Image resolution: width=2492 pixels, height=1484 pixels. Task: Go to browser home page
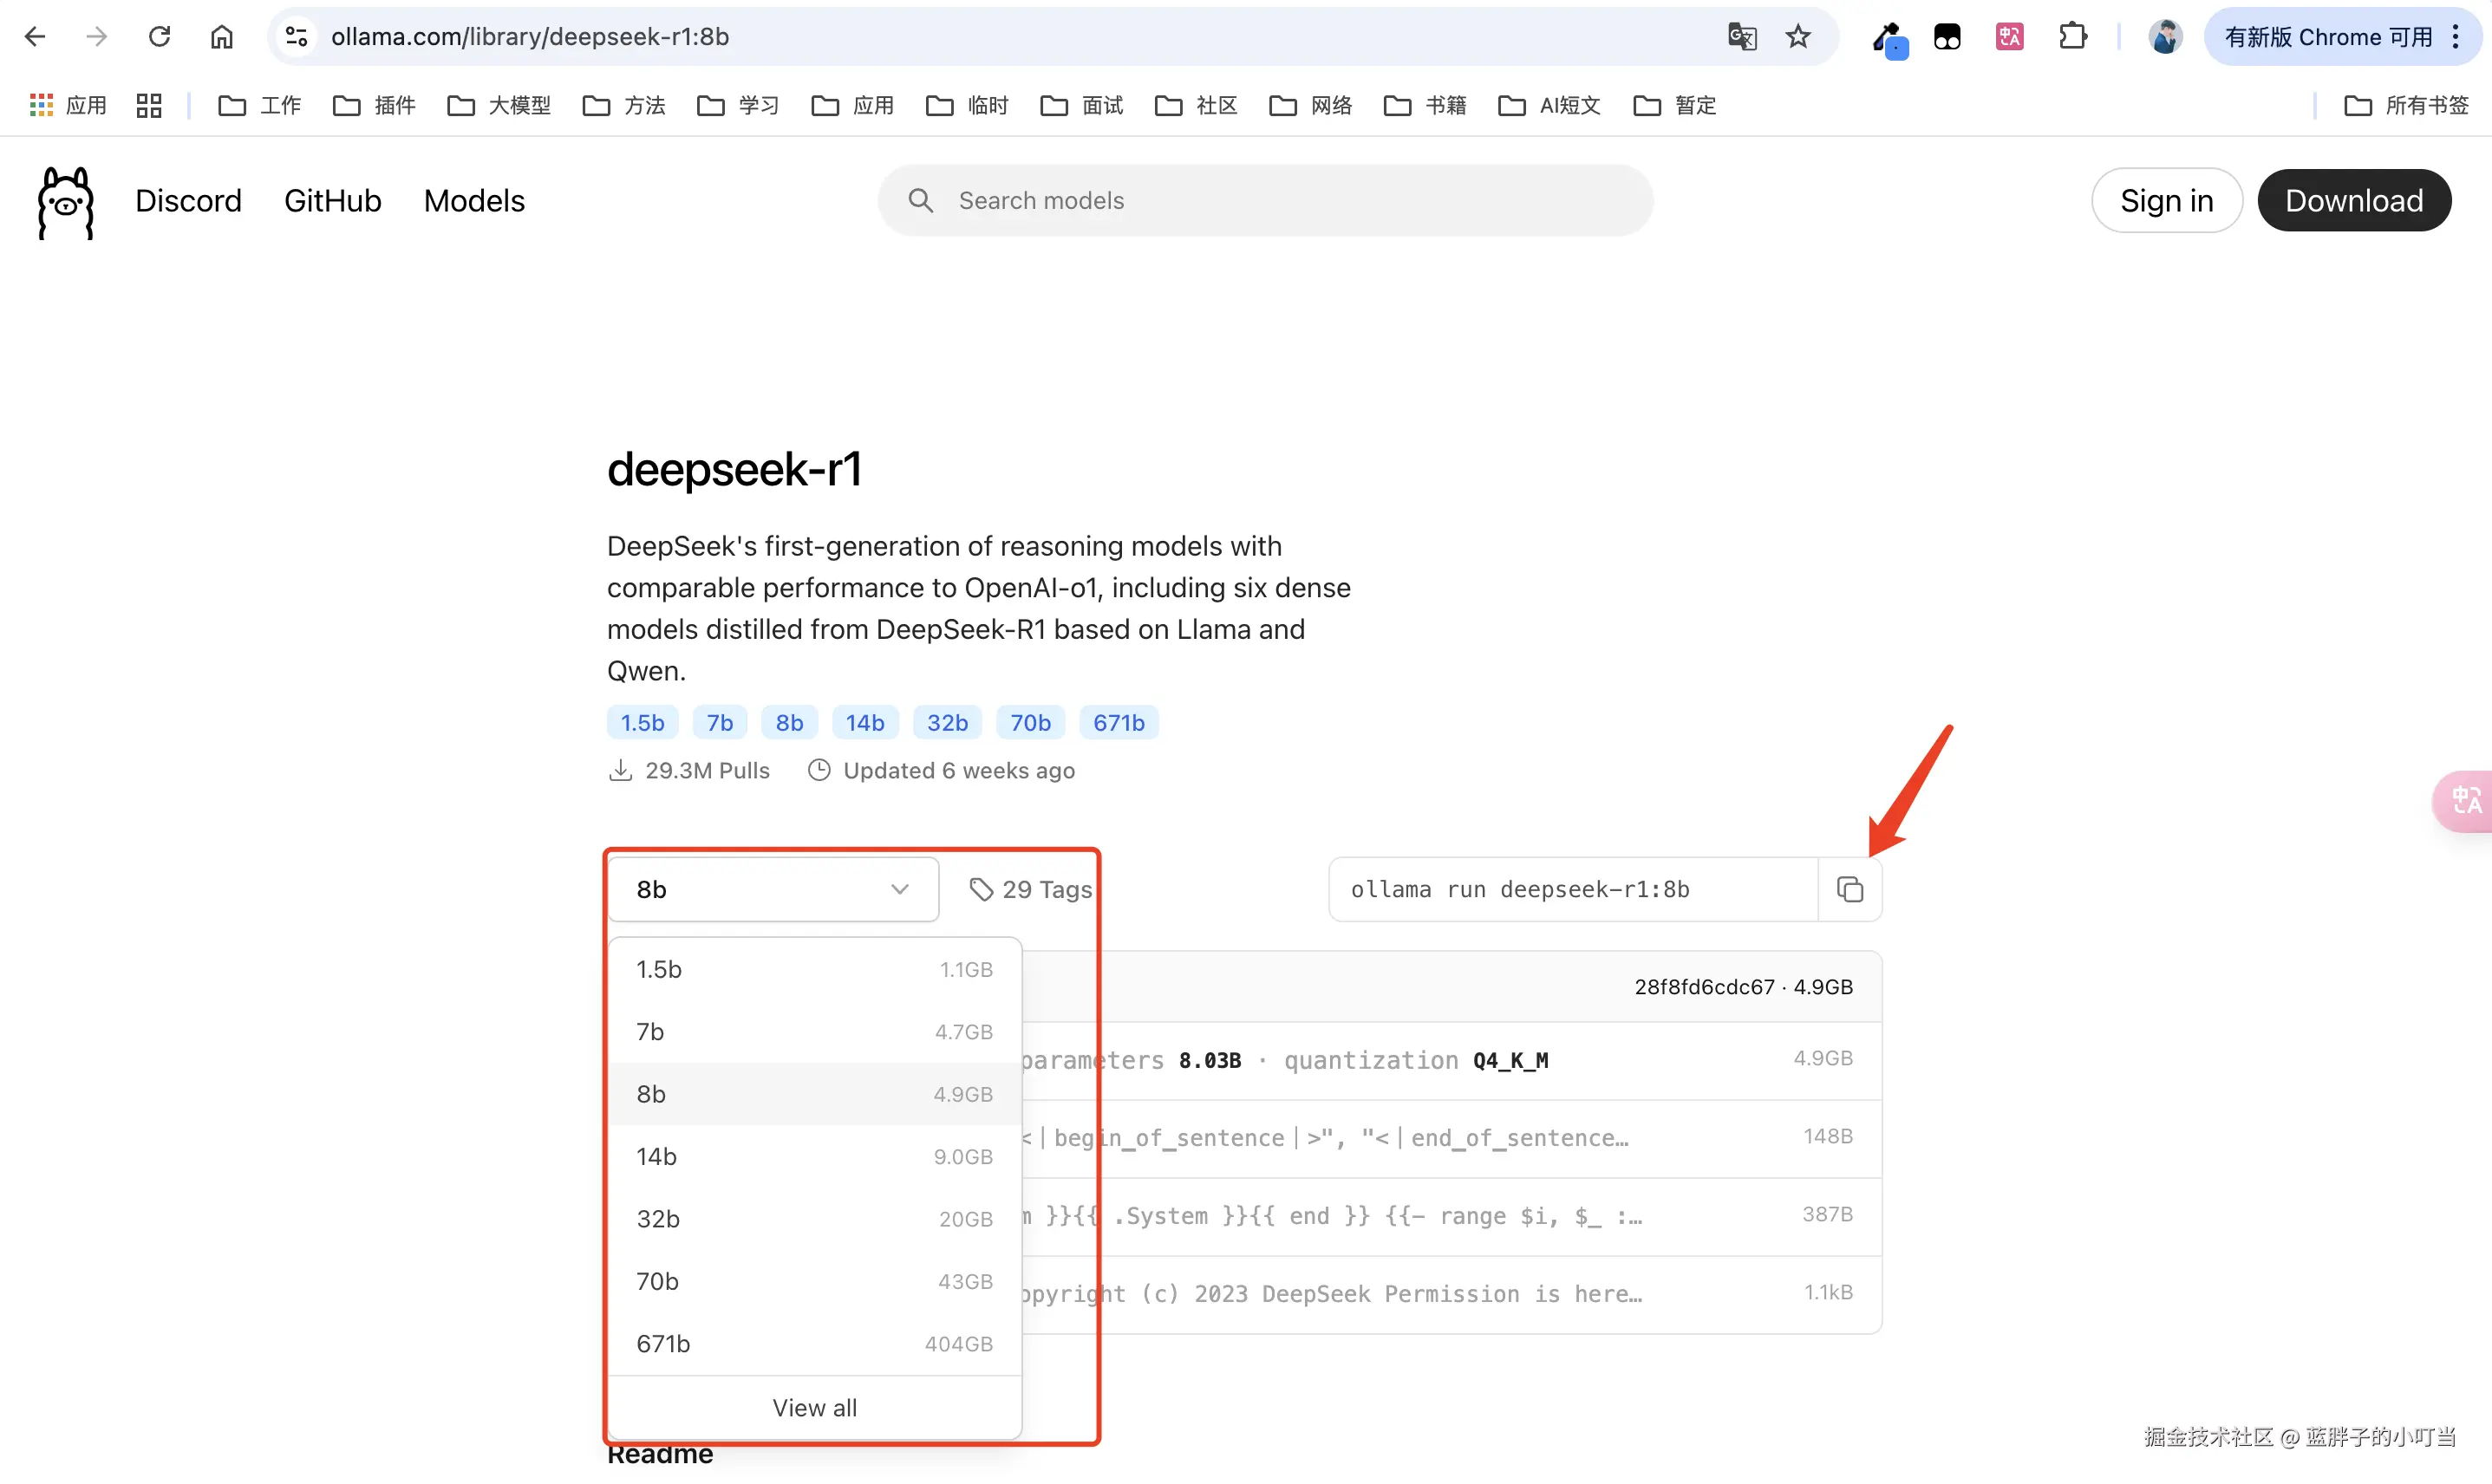[221, 37]
